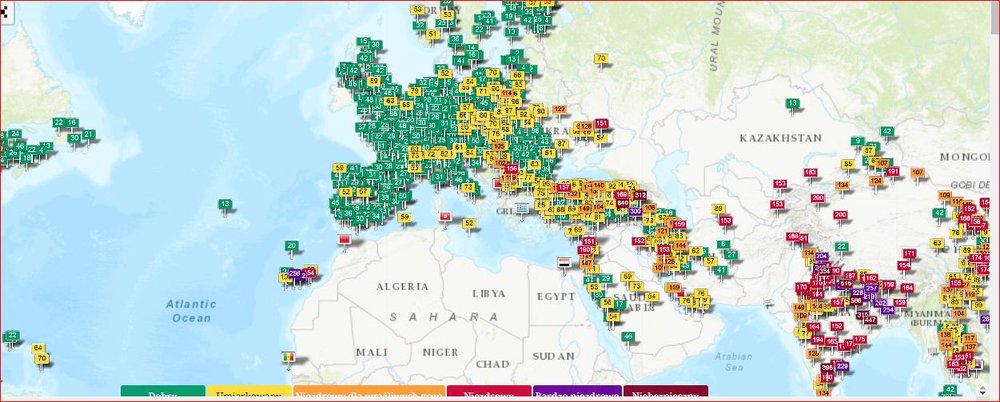Select the red 191 station marker
The height and width of the screenshot is (402, 1000).
pos(893,172)
